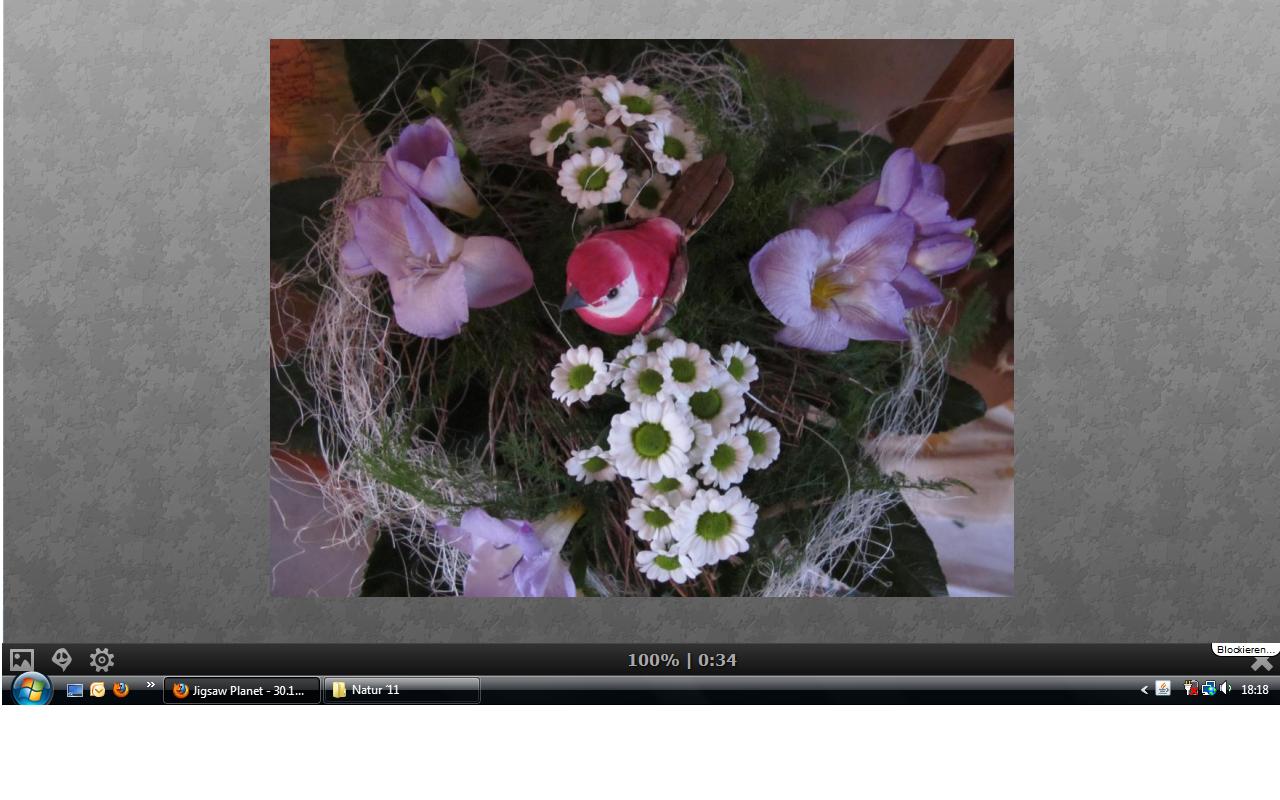Click the taskbar clock showing 18:18
The image size is (1280, 800).
1255,690
